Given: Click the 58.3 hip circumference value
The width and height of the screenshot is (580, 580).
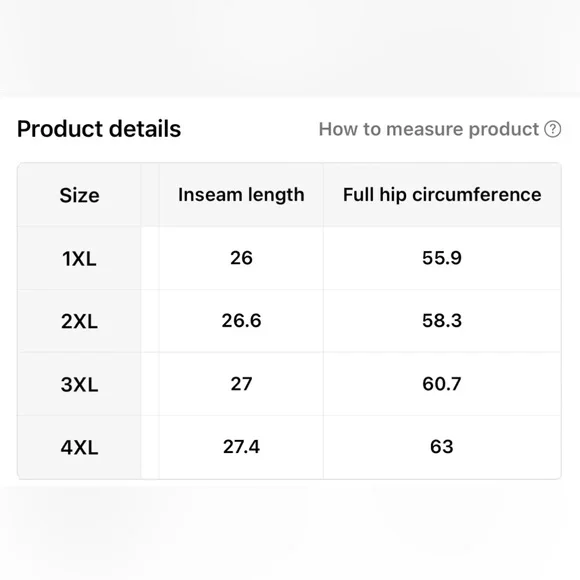Looking at the screenshot, I should [x=442, y=321].
